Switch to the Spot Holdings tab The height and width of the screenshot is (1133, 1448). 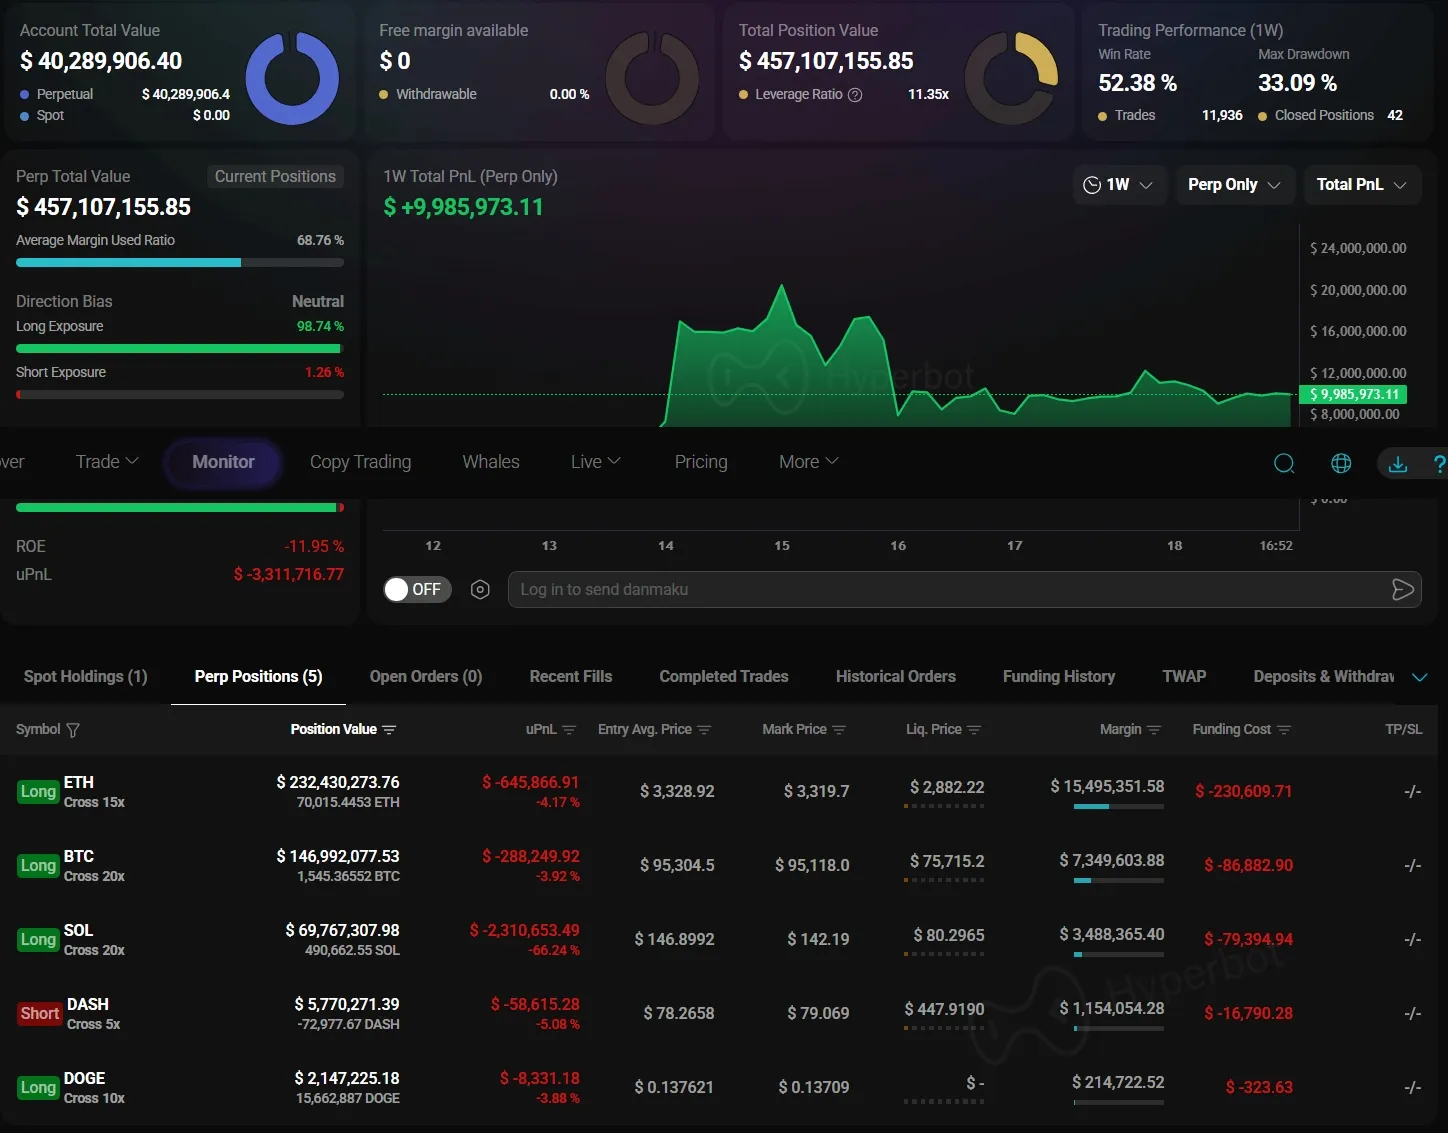(x=84, y=676)
